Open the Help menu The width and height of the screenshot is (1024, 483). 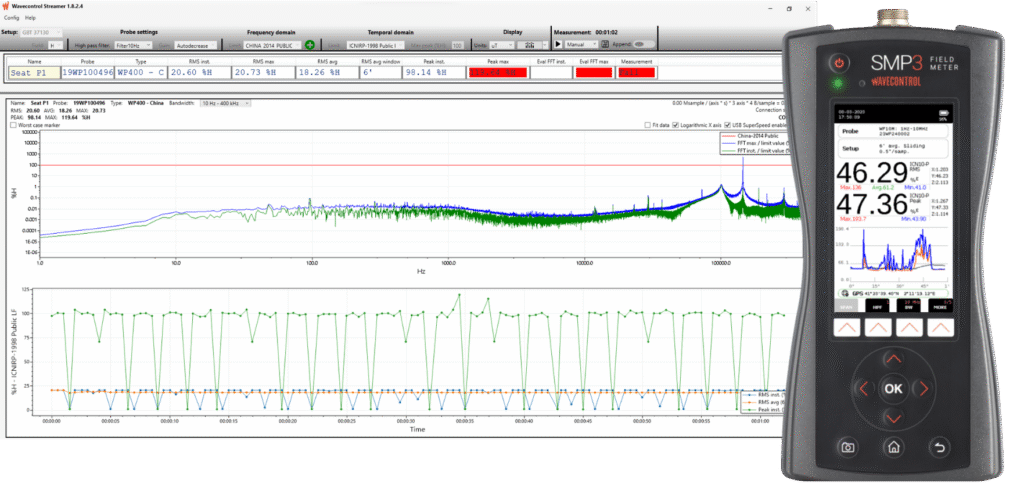coord(30,18)
